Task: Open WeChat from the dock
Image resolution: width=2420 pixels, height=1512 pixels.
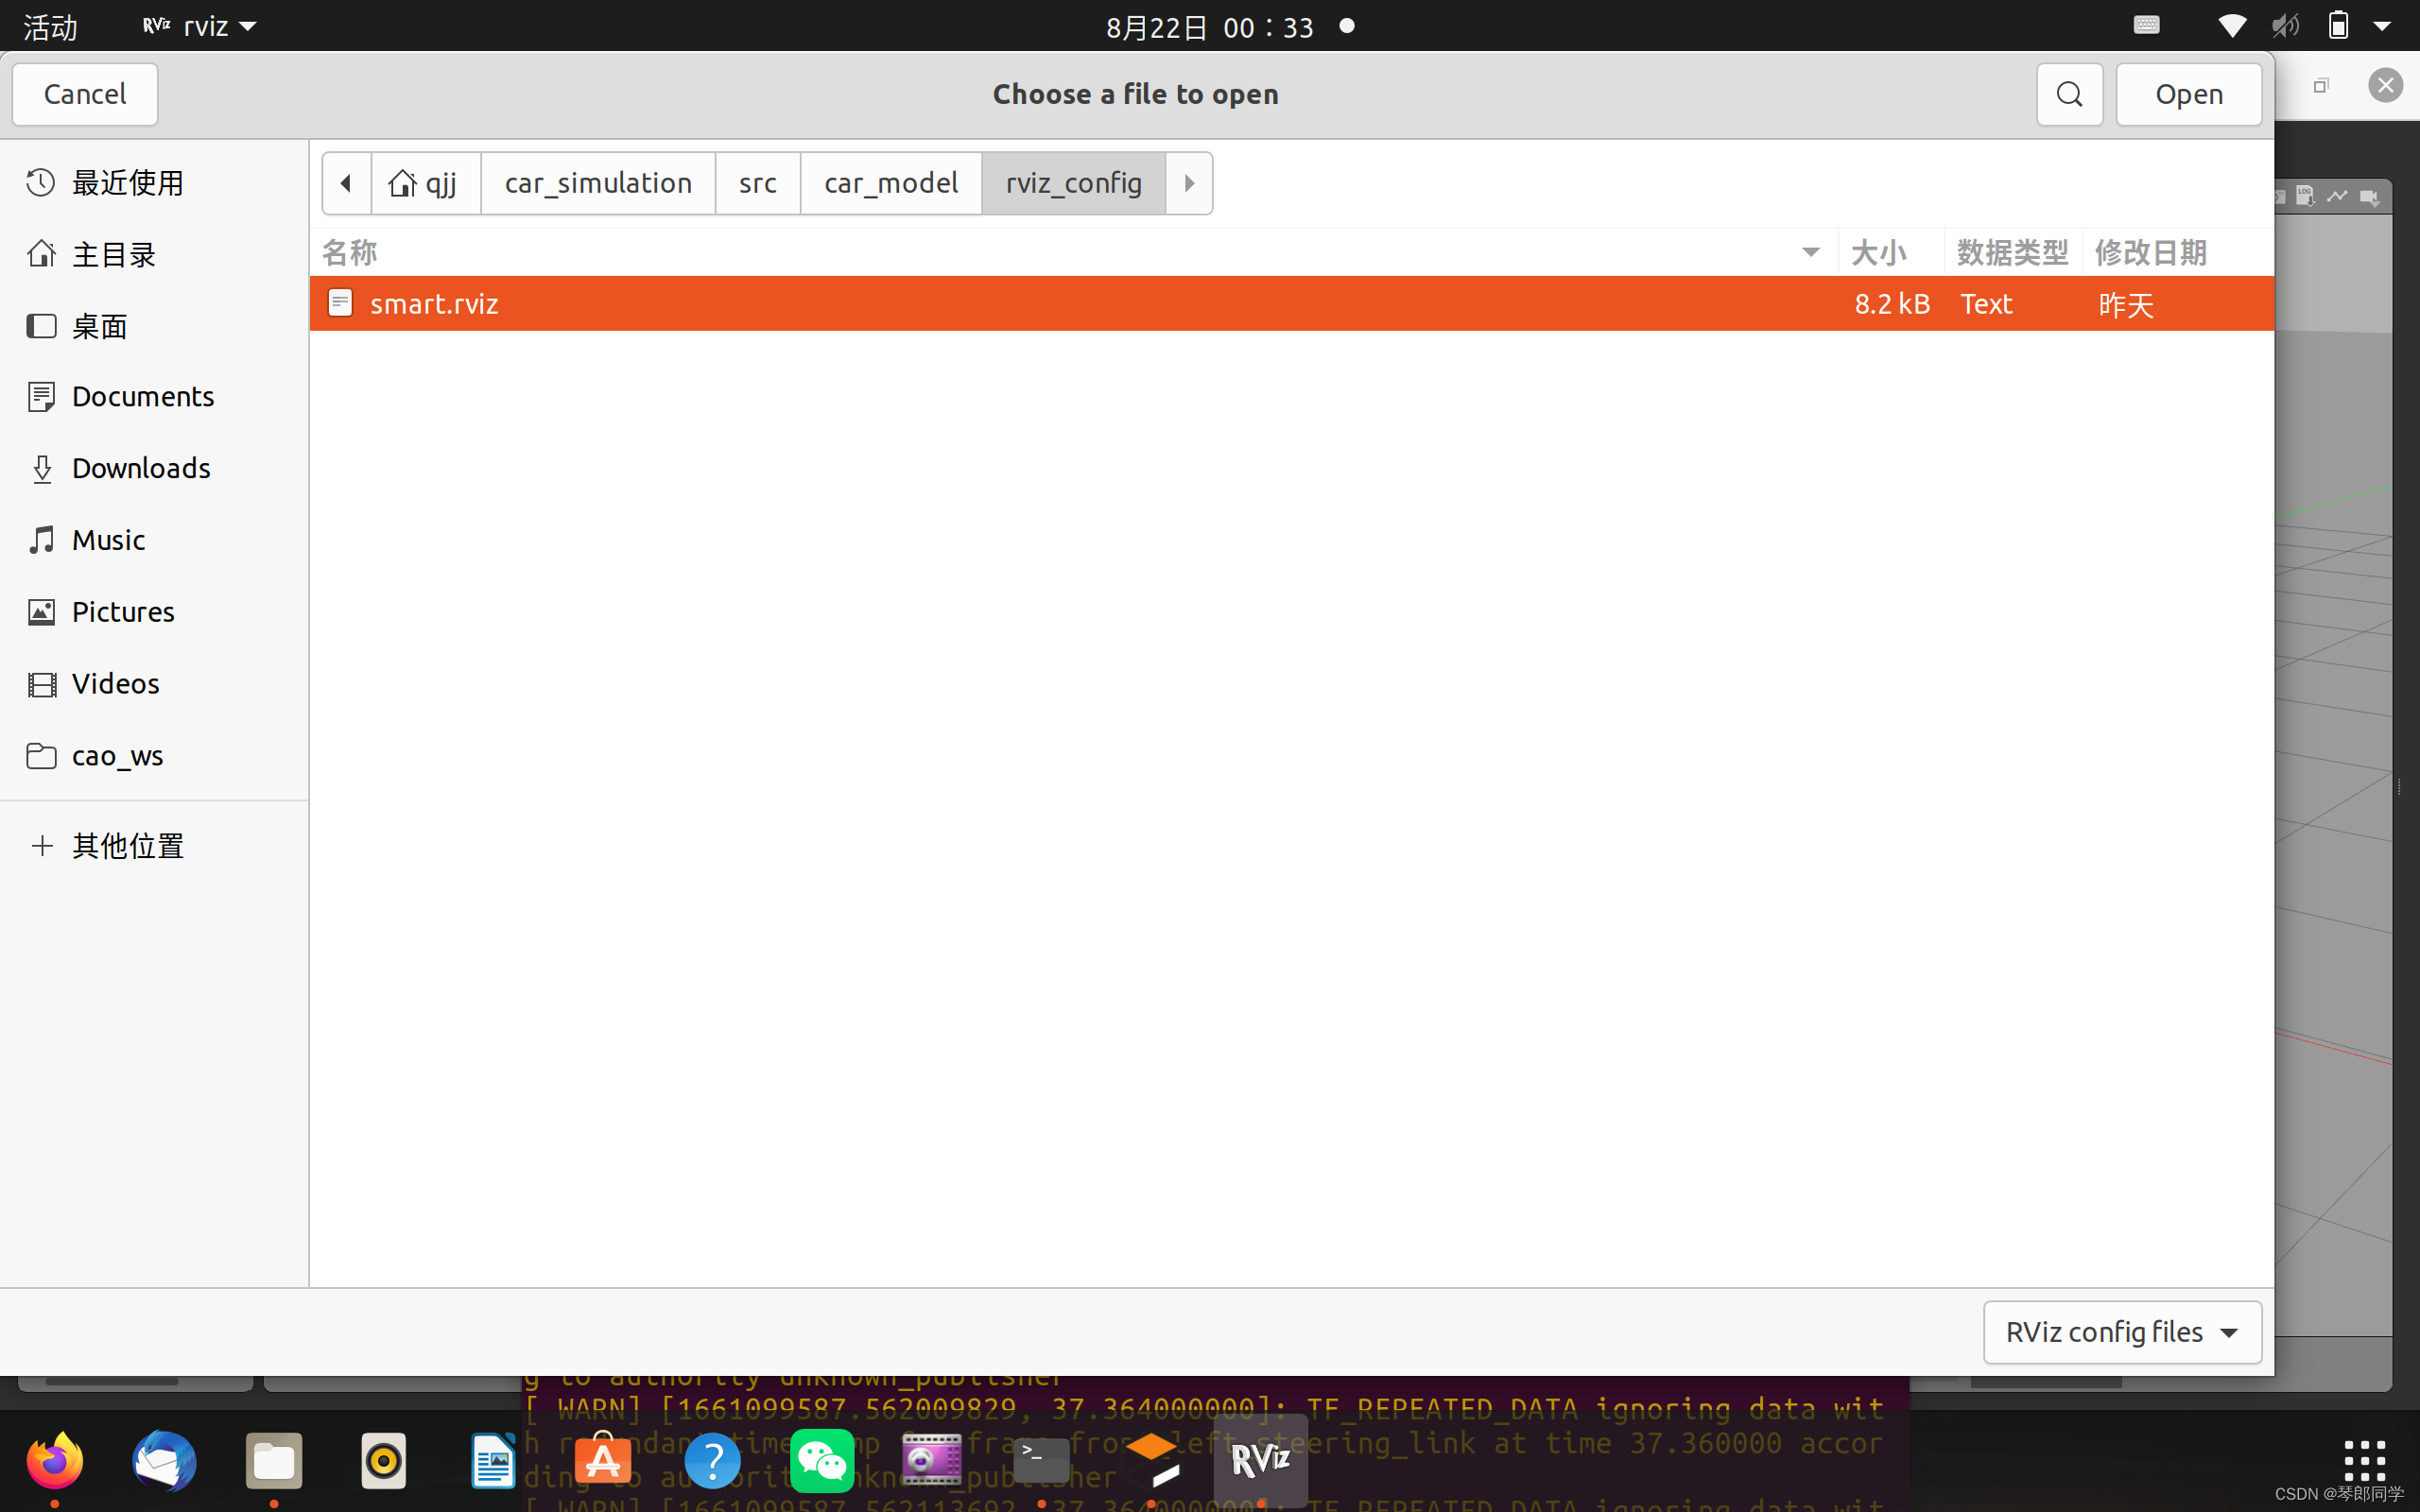Action: 822,1461
